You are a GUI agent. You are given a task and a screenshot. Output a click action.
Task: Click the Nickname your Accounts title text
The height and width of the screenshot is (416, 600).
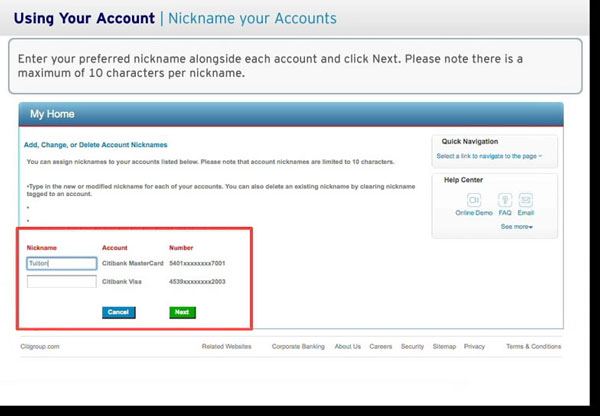click(252, 18)
